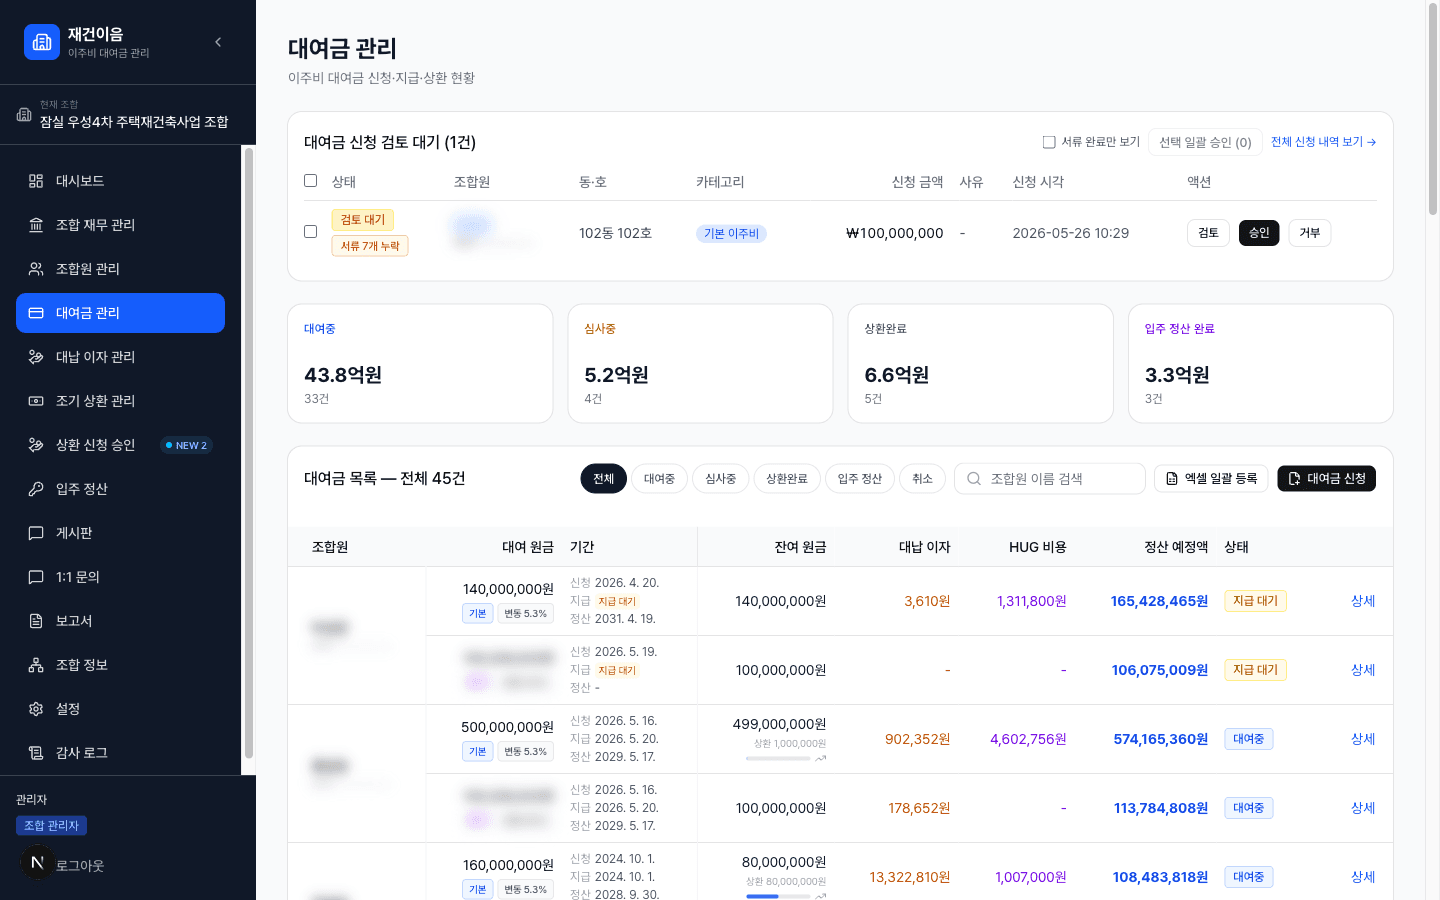Open 상세 for the 113,784,808원 row

point(1363,808)
